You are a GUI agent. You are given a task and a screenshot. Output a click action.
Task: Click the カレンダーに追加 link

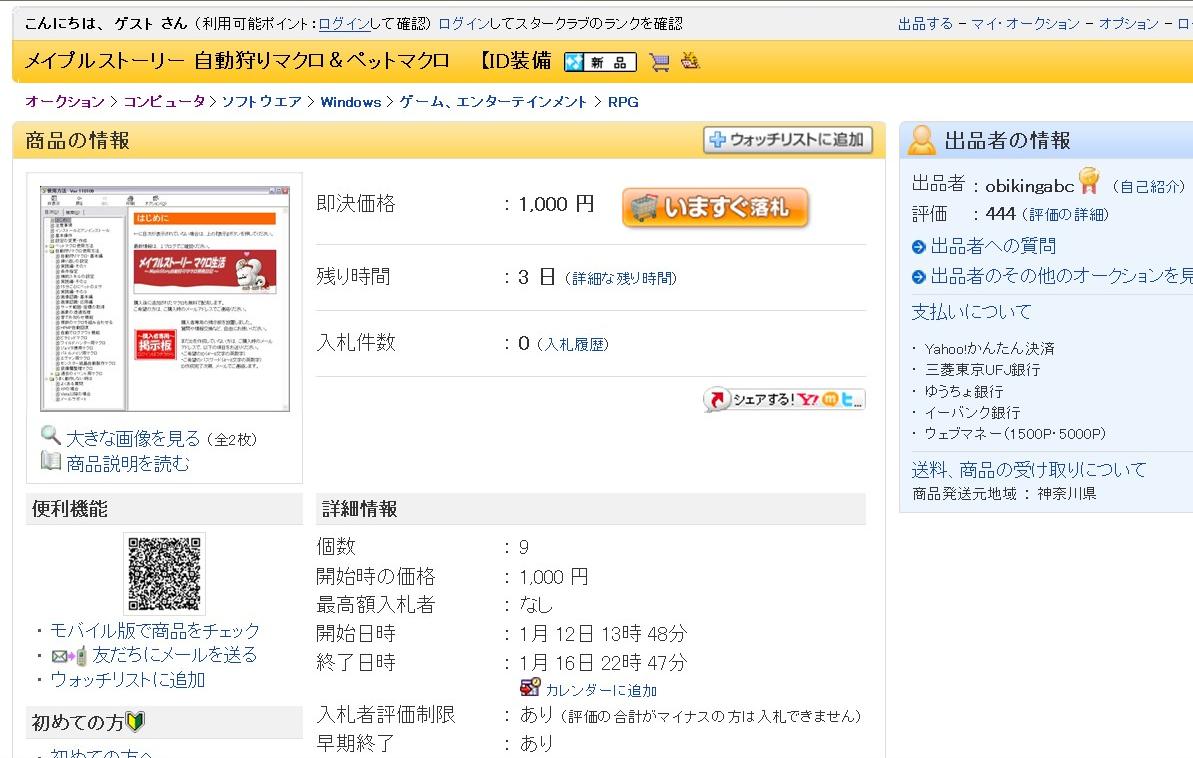601,690
